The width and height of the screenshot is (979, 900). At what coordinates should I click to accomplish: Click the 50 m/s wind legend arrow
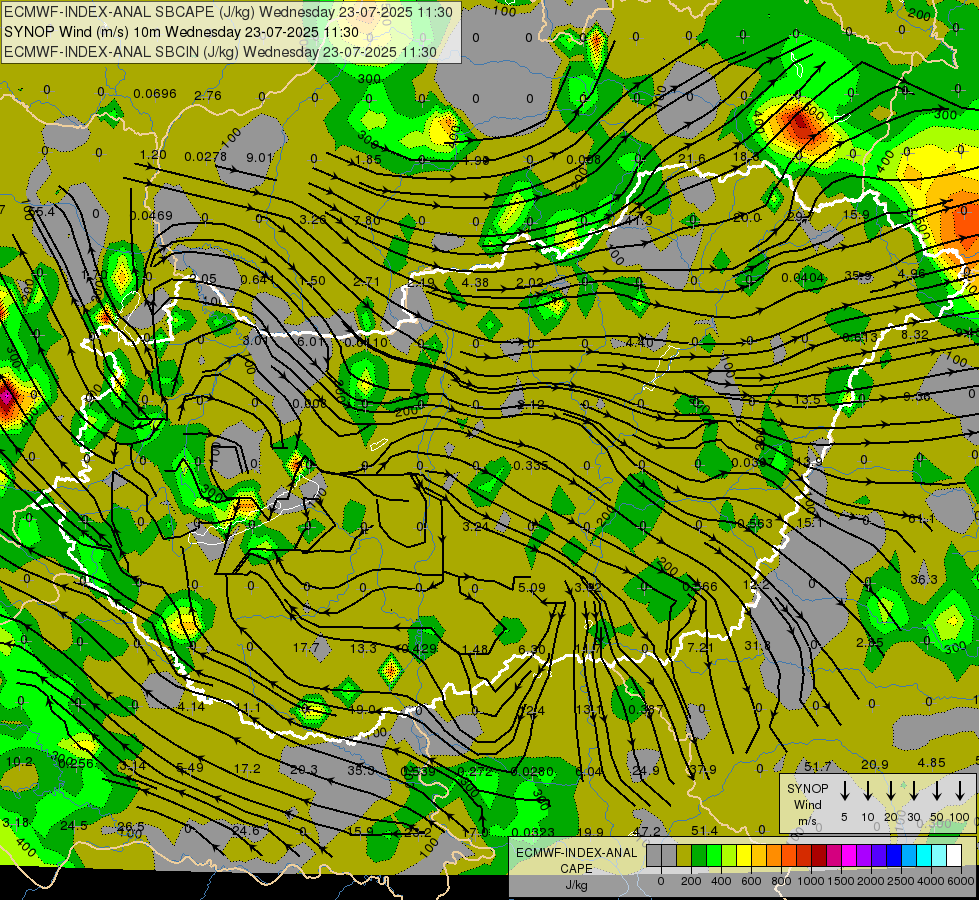click(x=937, y=791)
